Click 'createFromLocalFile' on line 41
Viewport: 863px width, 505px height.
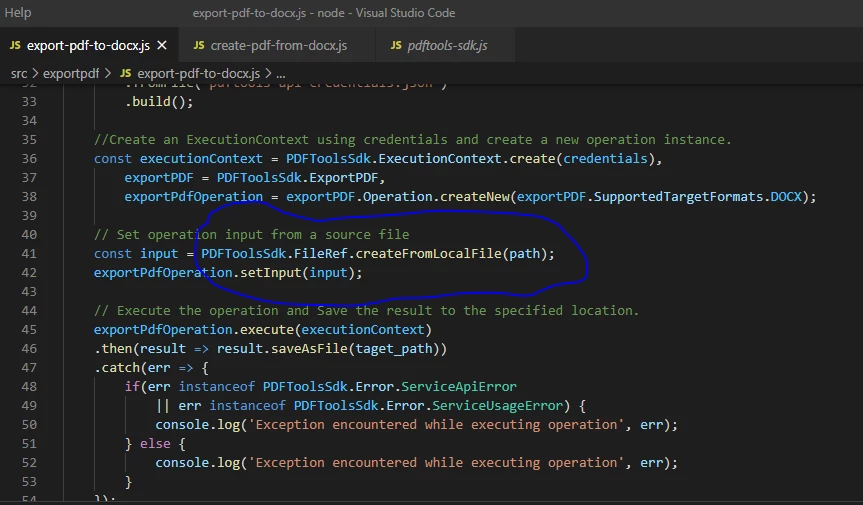click(428, 254)
